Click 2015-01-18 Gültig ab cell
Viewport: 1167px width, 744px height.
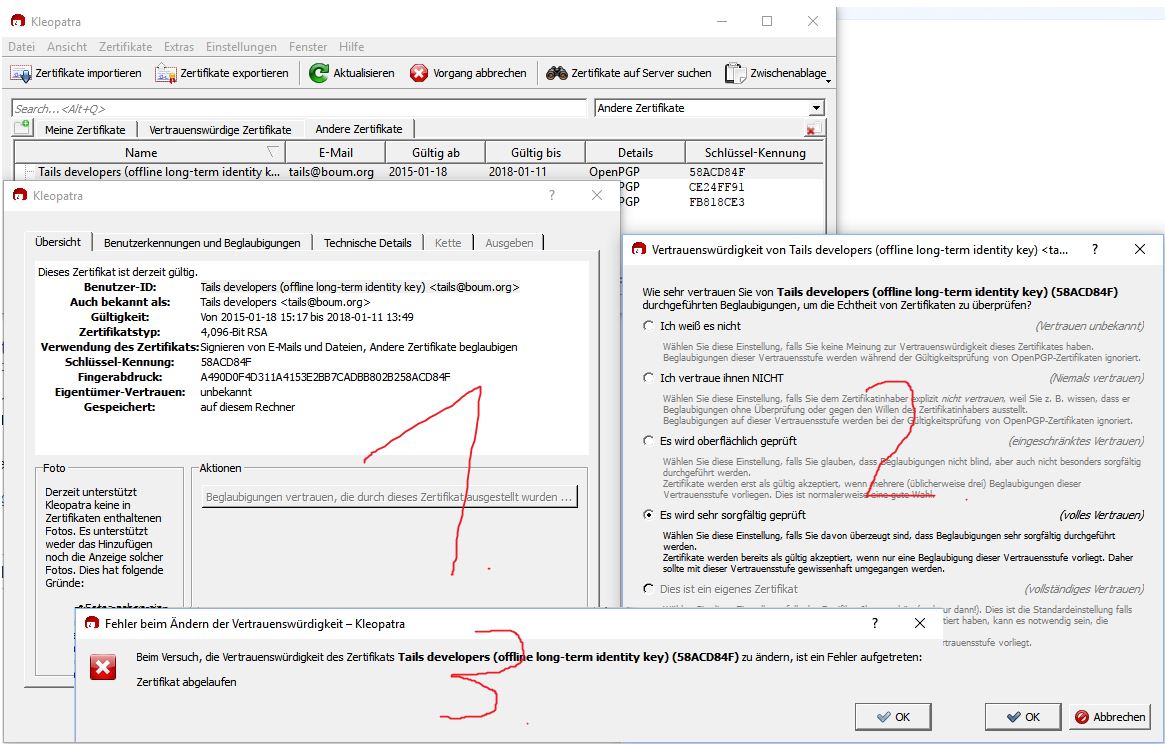[418, 172]
